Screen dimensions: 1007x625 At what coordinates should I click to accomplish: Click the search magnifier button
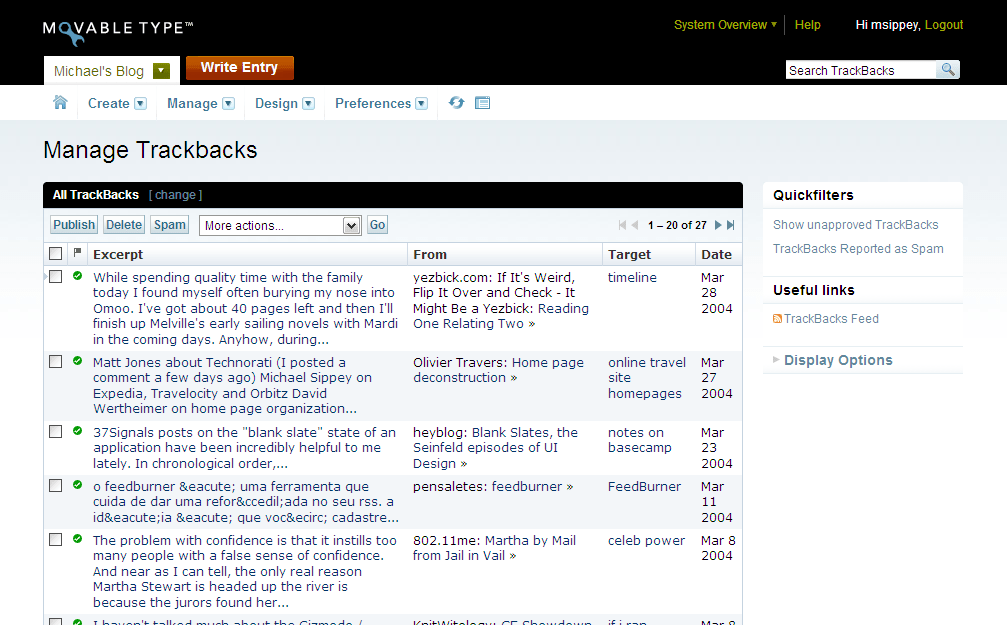click(x=948, y=69)
